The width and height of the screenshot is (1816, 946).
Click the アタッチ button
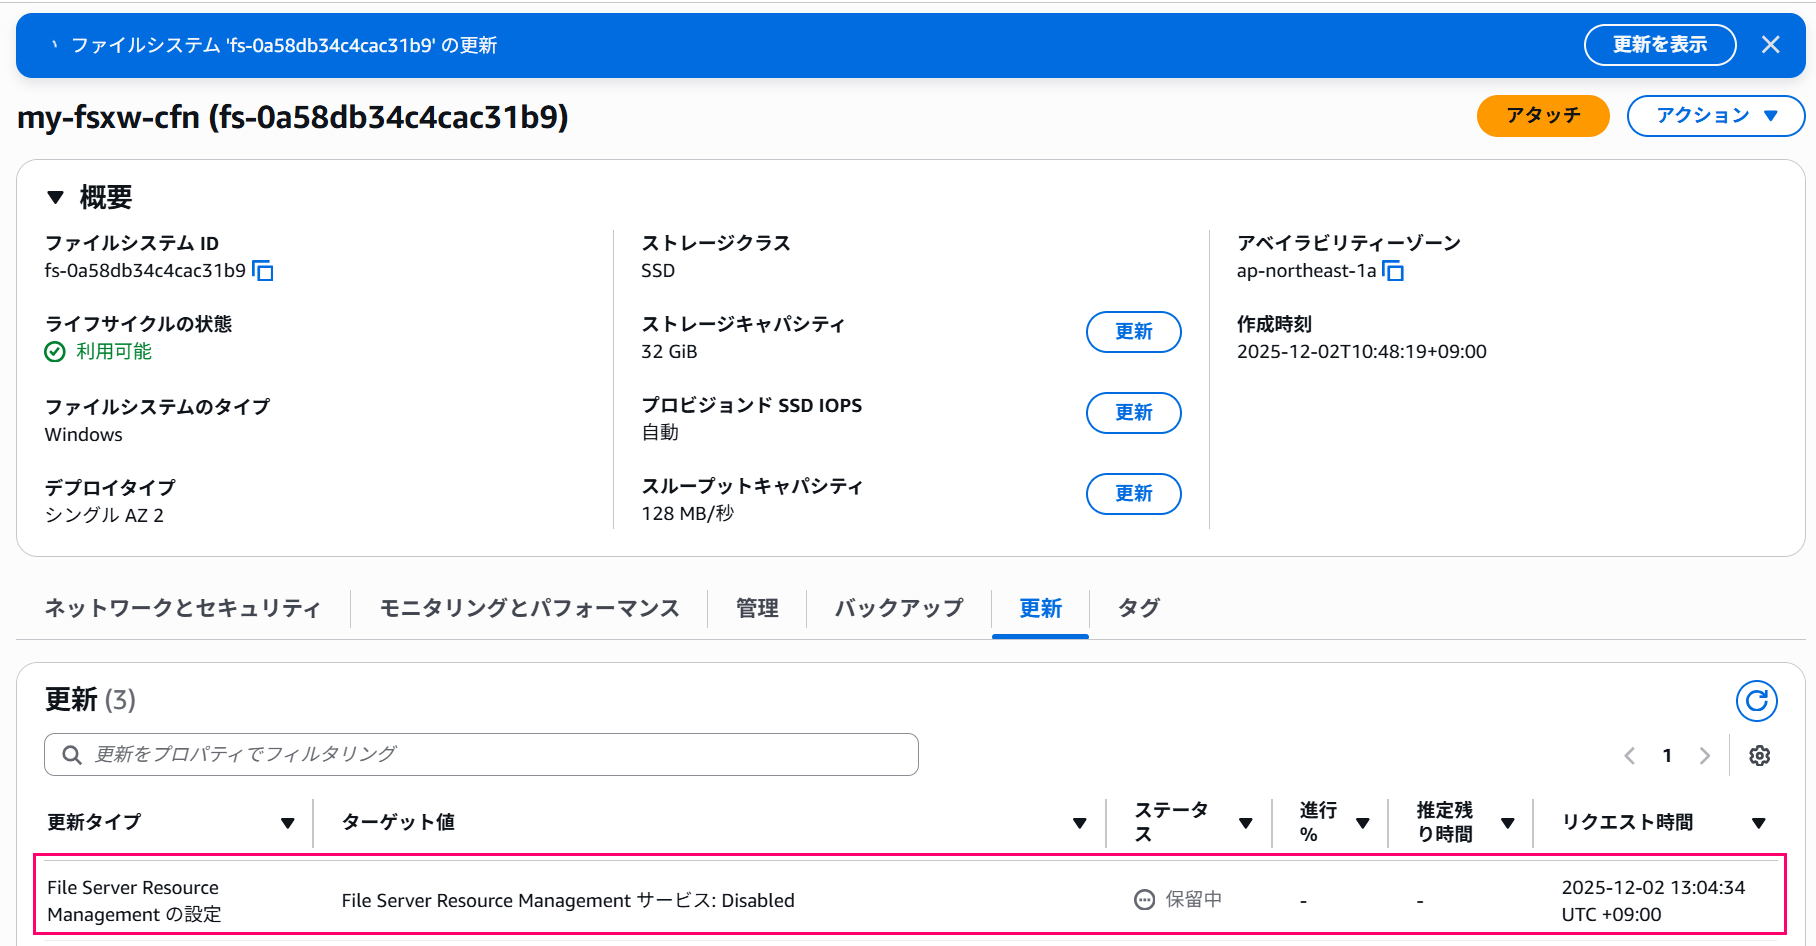(1542, 115)
